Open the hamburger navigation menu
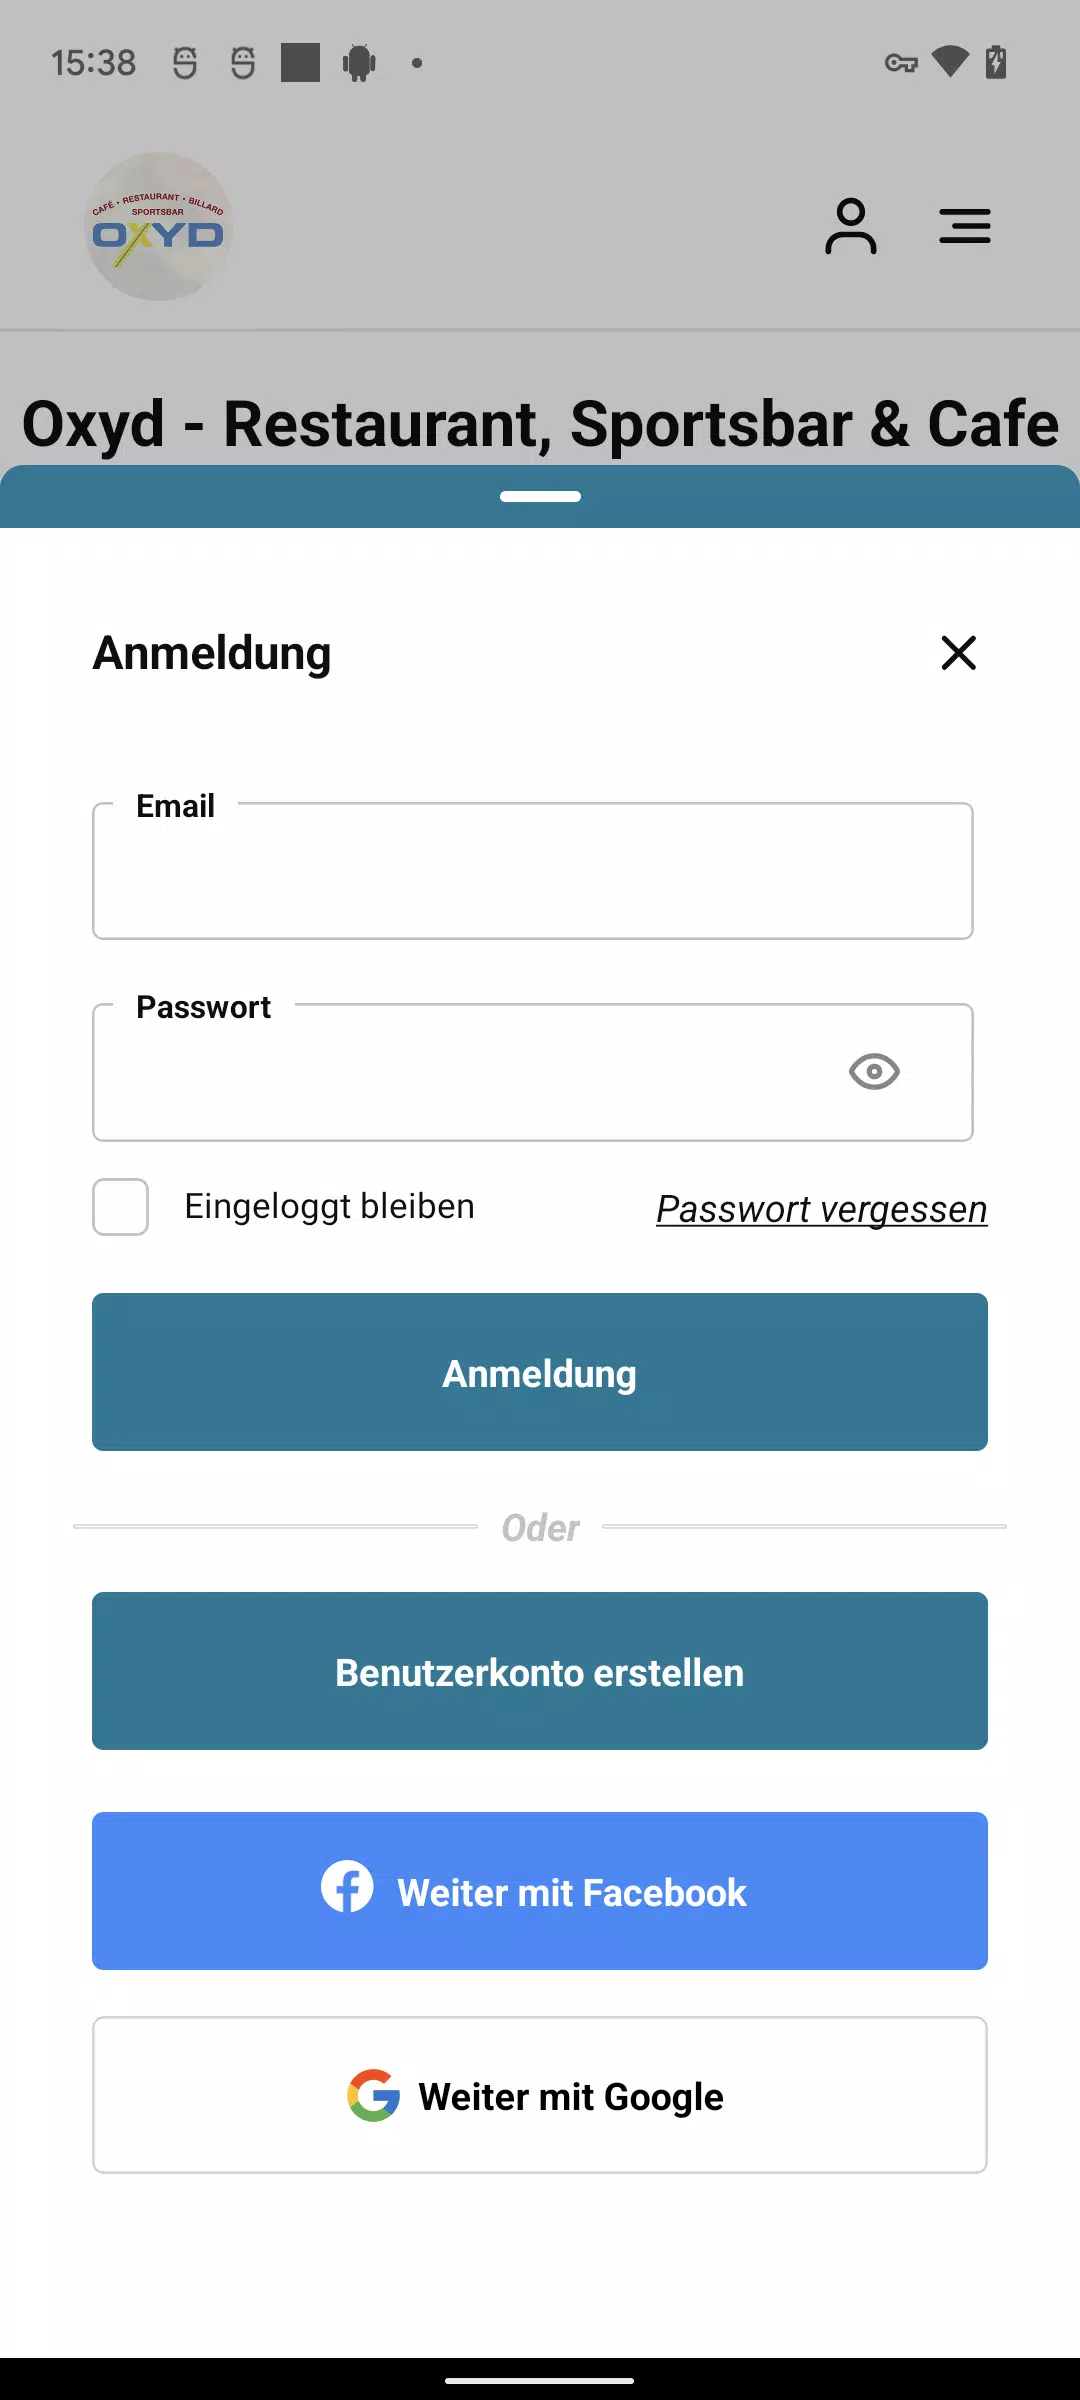This screenshot has height=2400, width=1080. click(x=964, y=227)
